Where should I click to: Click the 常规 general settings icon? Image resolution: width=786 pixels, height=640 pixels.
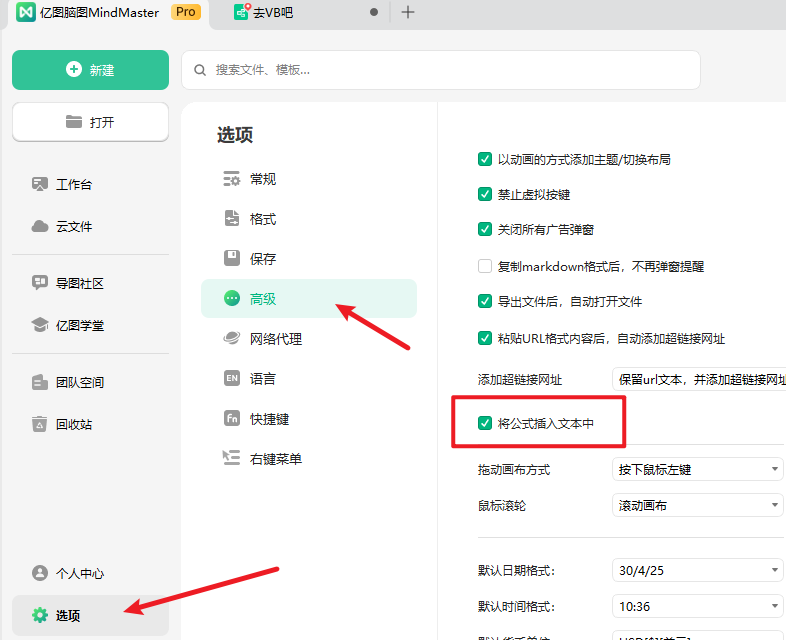point(232,179)
